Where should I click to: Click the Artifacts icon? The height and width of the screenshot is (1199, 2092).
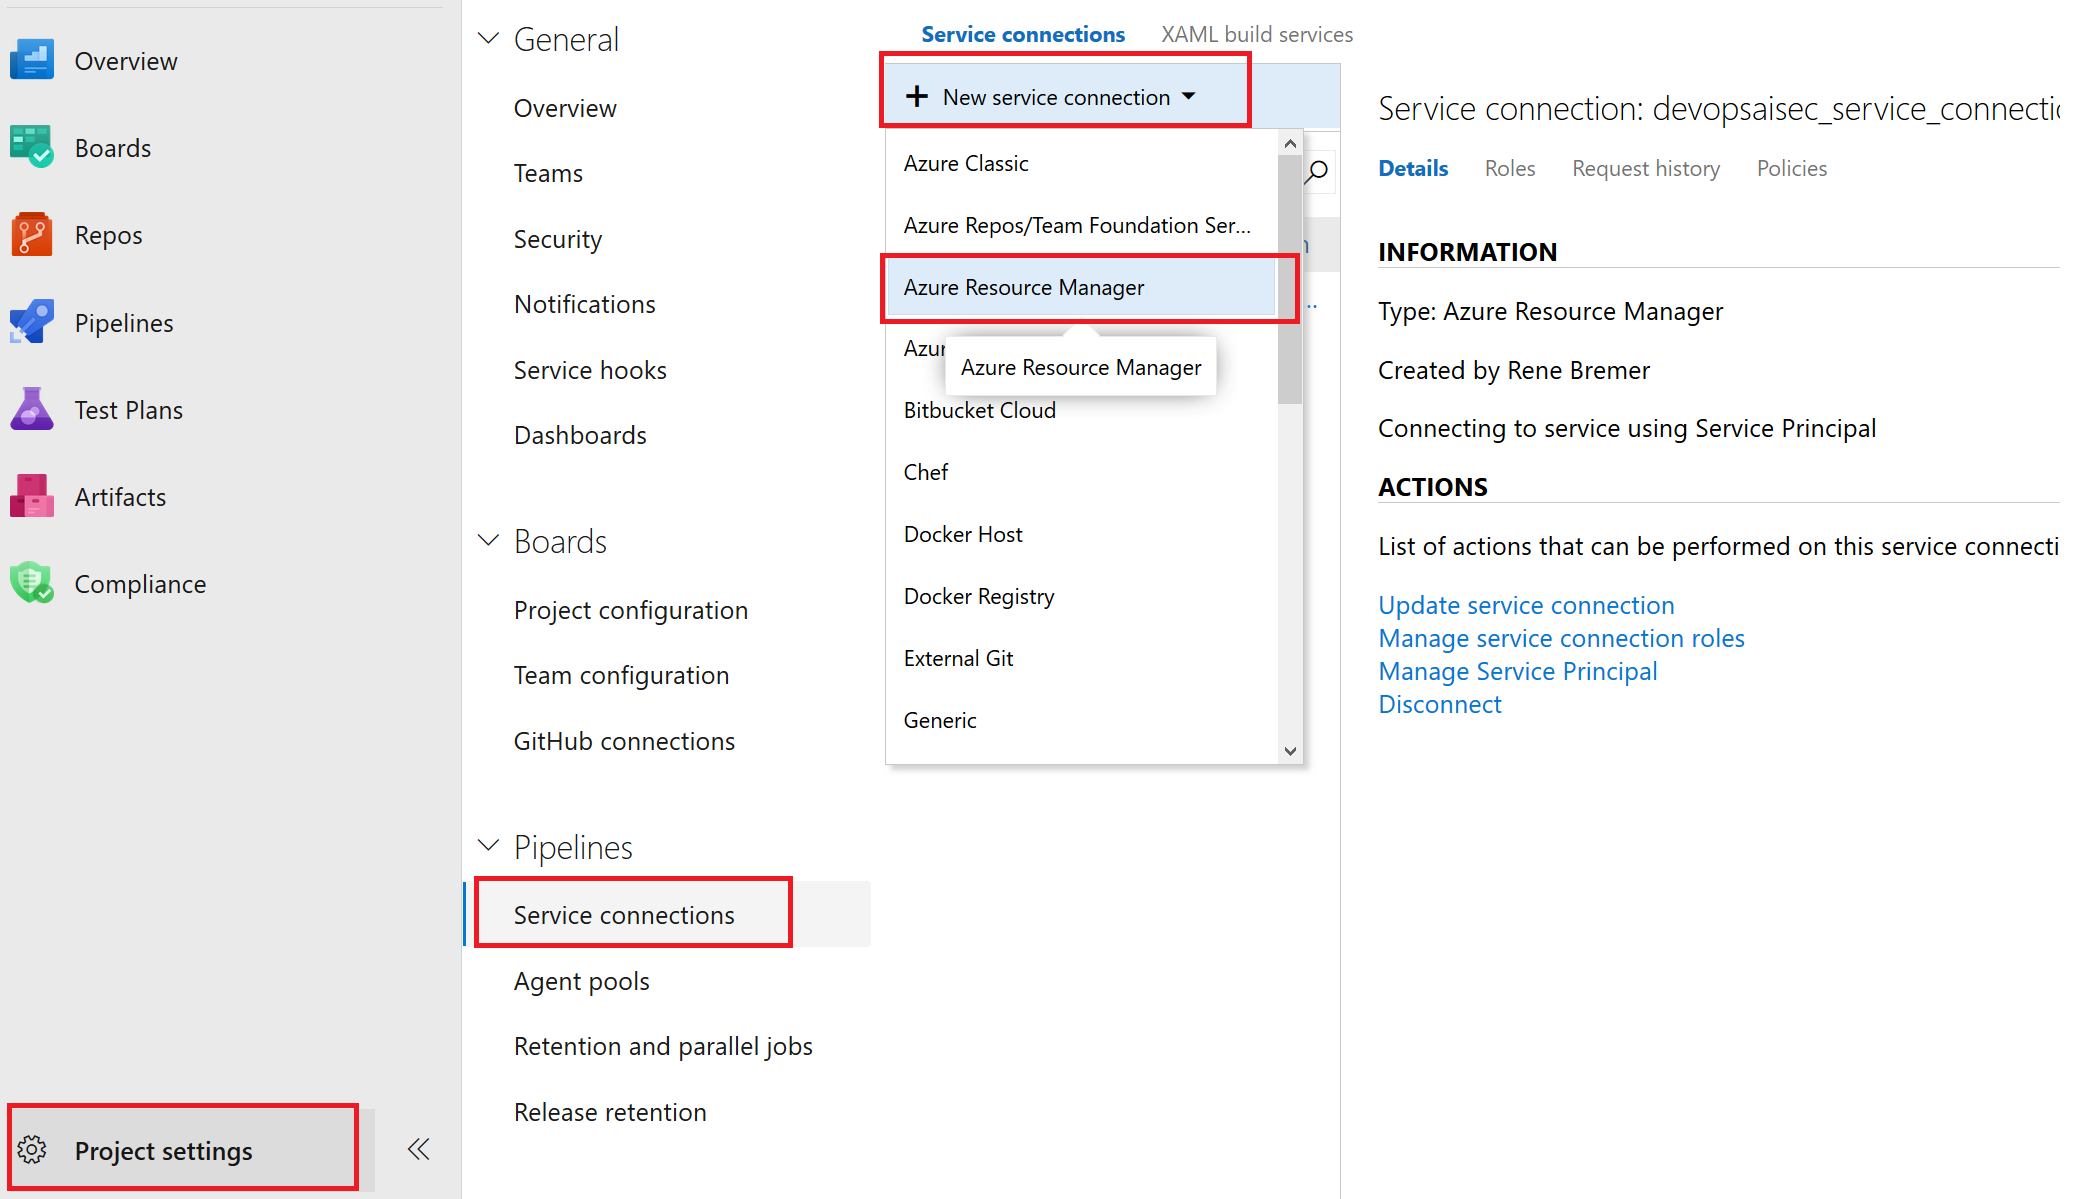click(x=32, y=496)
